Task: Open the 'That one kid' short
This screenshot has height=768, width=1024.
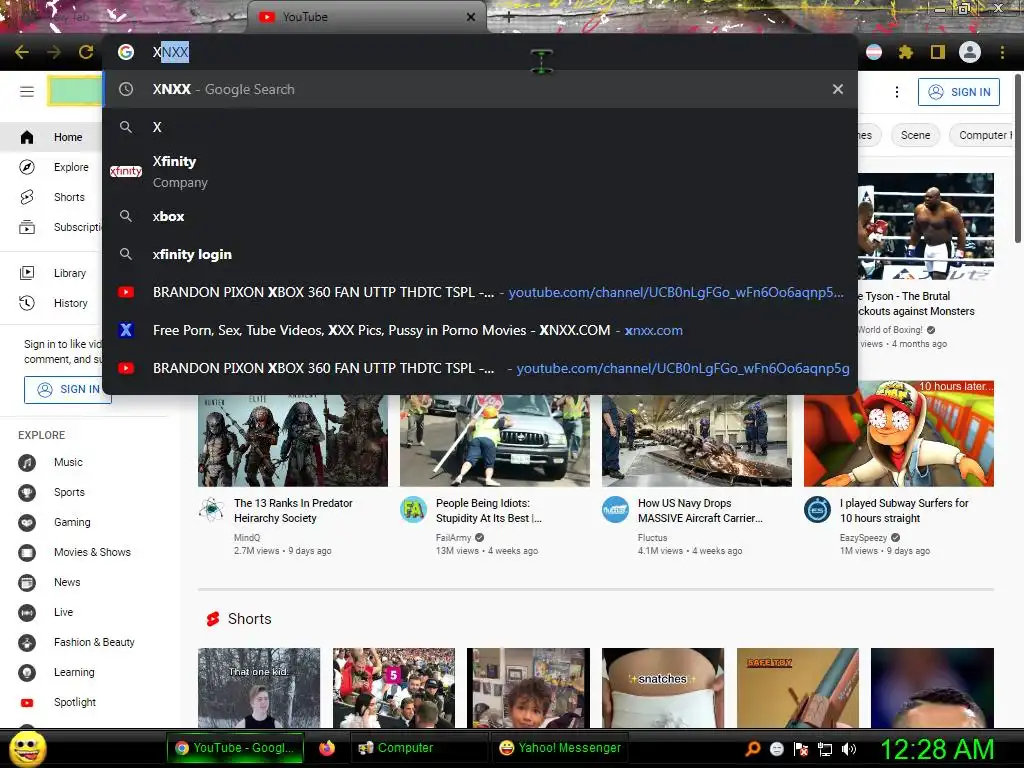Action: [x=259, y=688]
